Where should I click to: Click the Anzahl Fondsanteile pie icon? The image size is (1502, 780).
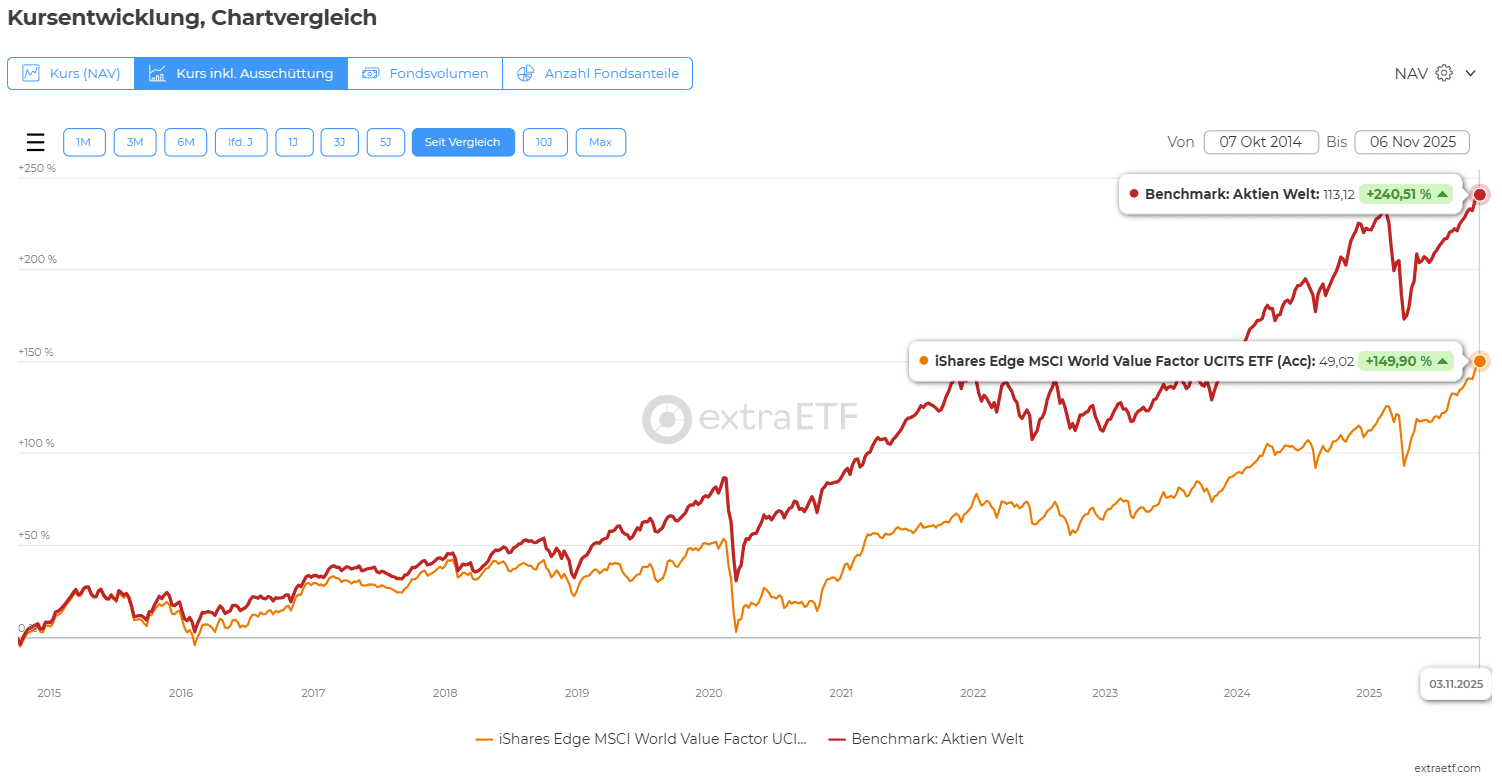(526, 73)
